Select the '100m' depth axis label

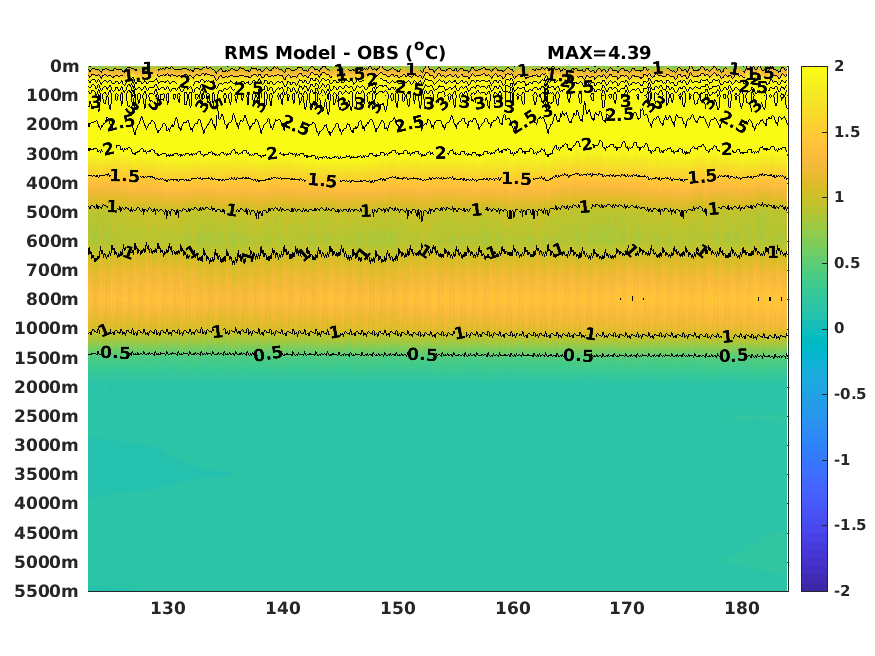52,95
